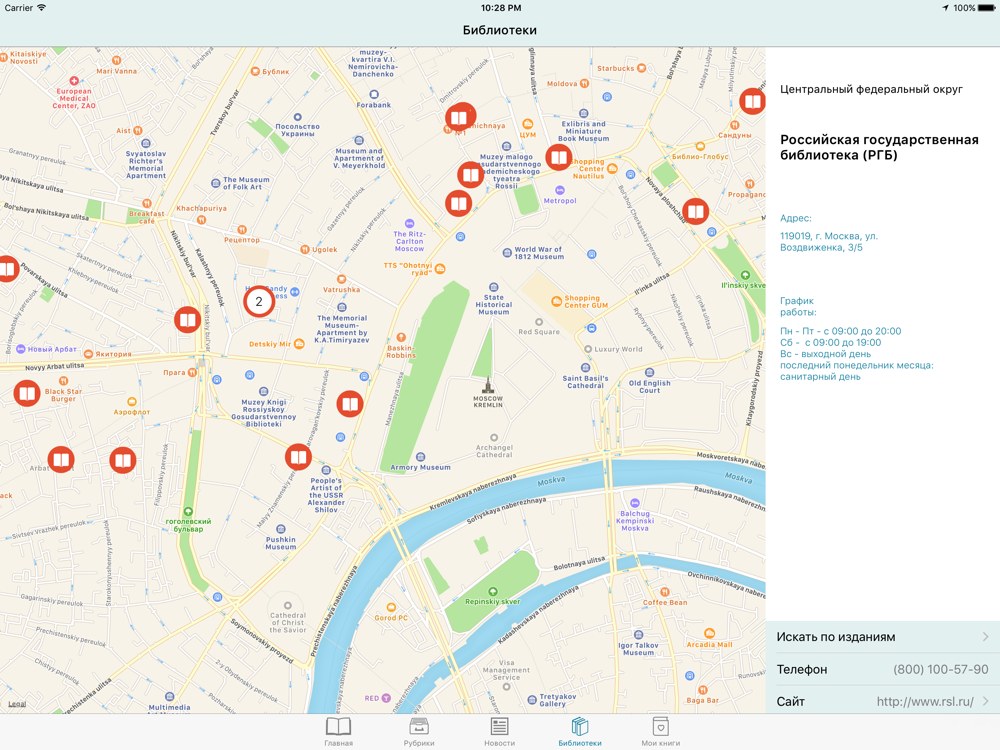Open the Сайт rsl.ru link row
The width and height of the screenshot is (1000, 750).
pyautogui.click(x=882, y=701)
